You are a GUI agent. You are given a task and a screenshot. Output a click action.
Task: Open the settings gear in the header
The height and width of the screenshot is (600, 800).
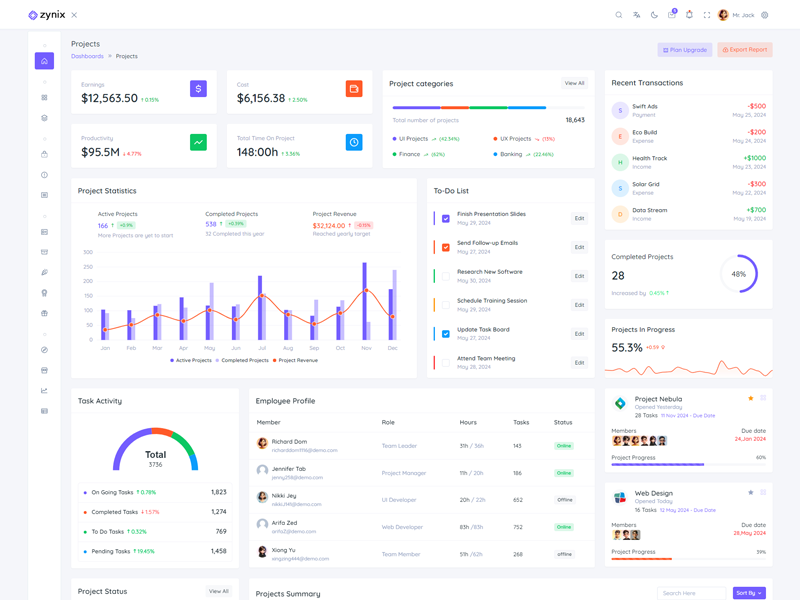[x=765, y=15]
